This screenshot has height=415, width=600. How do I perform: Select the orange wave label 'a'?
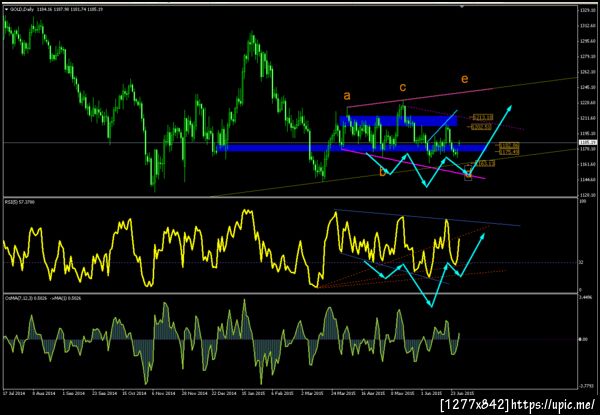click(347, 96)
